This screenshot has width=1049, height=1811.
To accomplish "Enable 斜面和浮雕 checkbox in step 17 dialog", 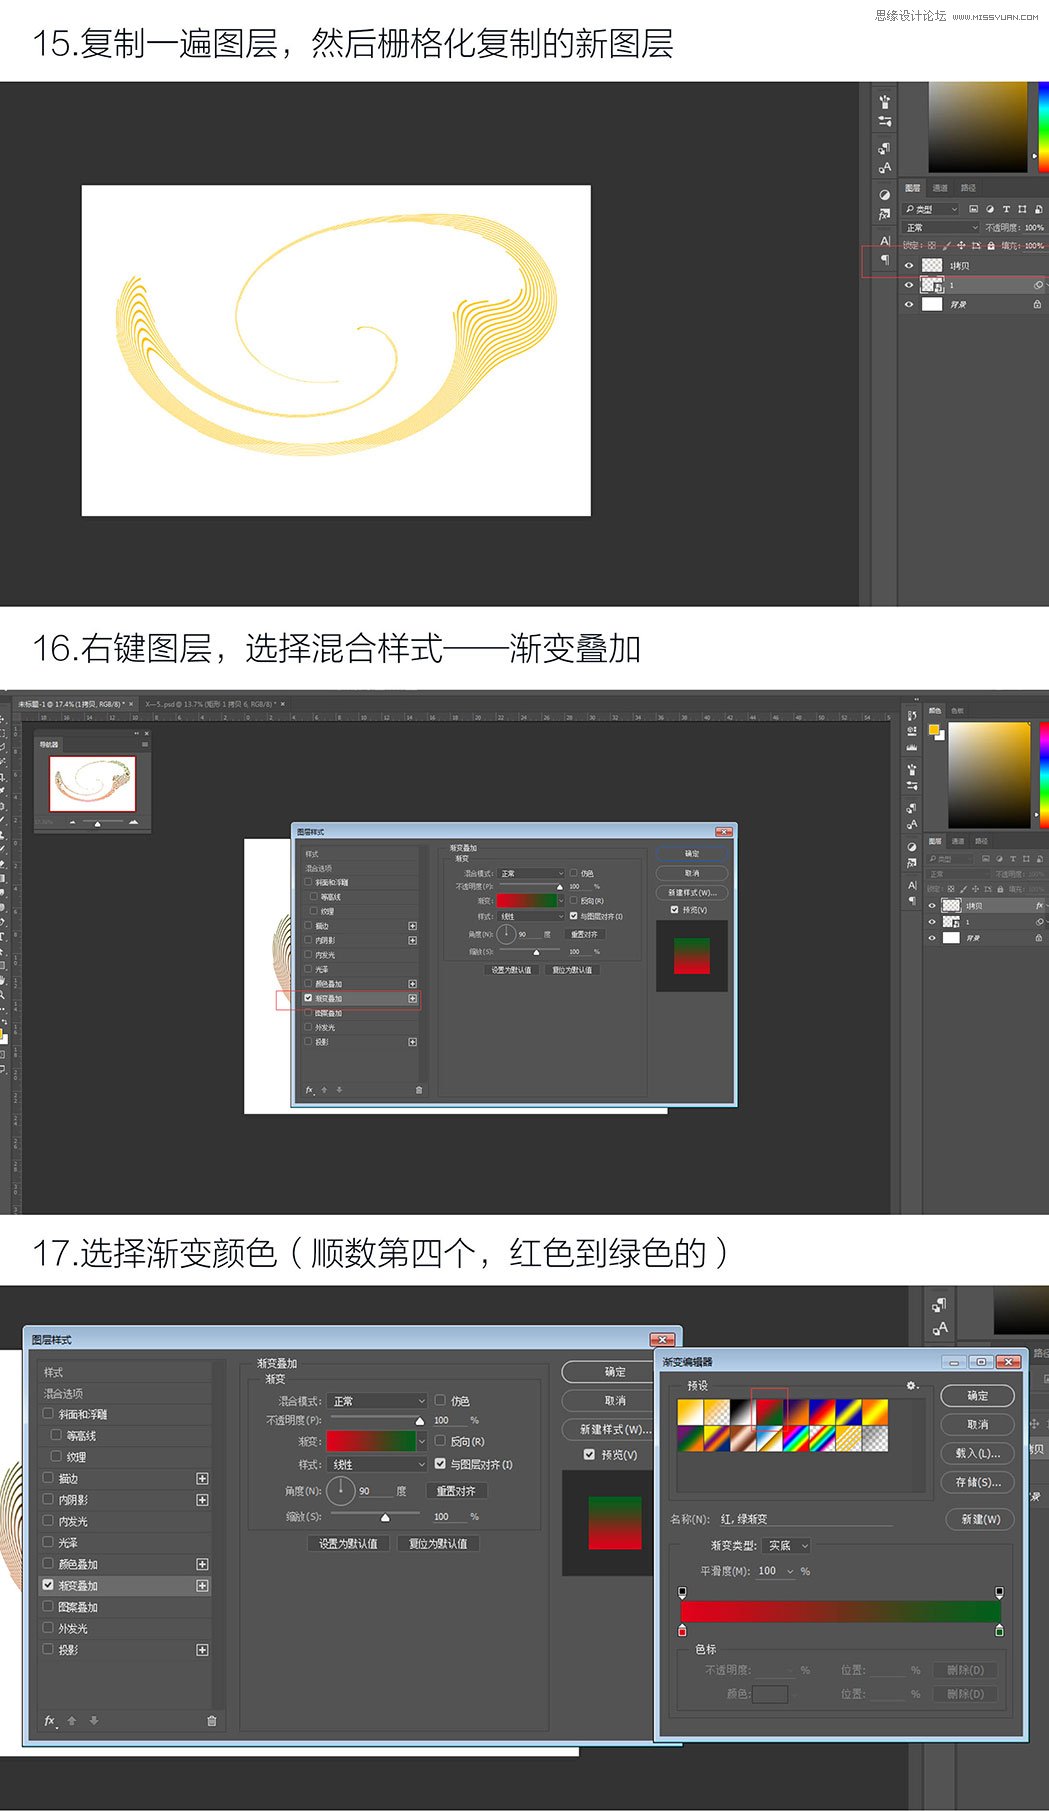I will [48, 1414].
